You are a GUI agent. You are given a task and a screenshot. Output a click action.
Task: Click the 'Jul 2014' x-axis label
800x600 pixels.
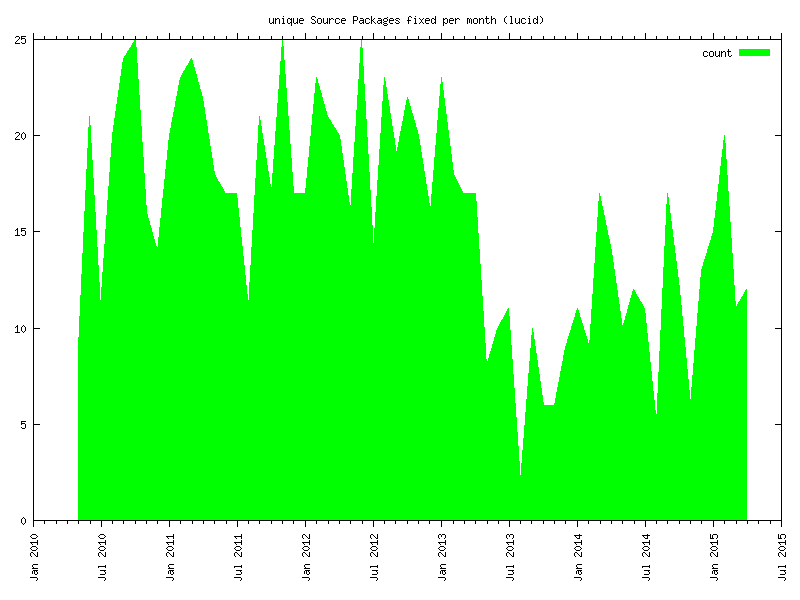646,557
